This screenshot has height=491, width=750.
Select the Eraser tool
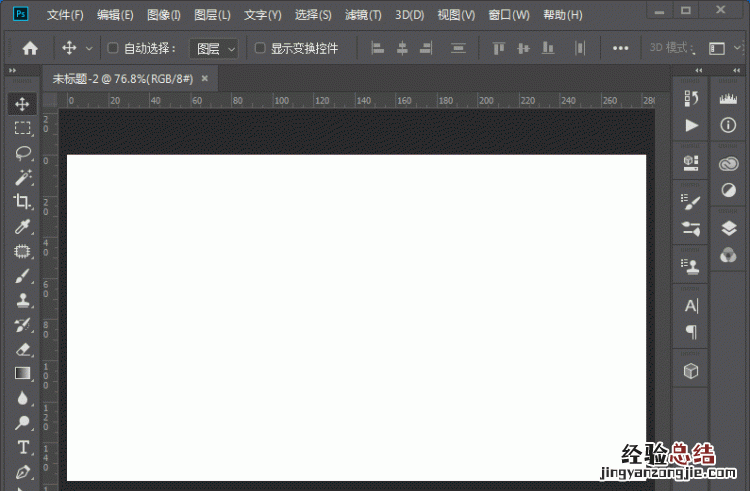click(22, 349)
